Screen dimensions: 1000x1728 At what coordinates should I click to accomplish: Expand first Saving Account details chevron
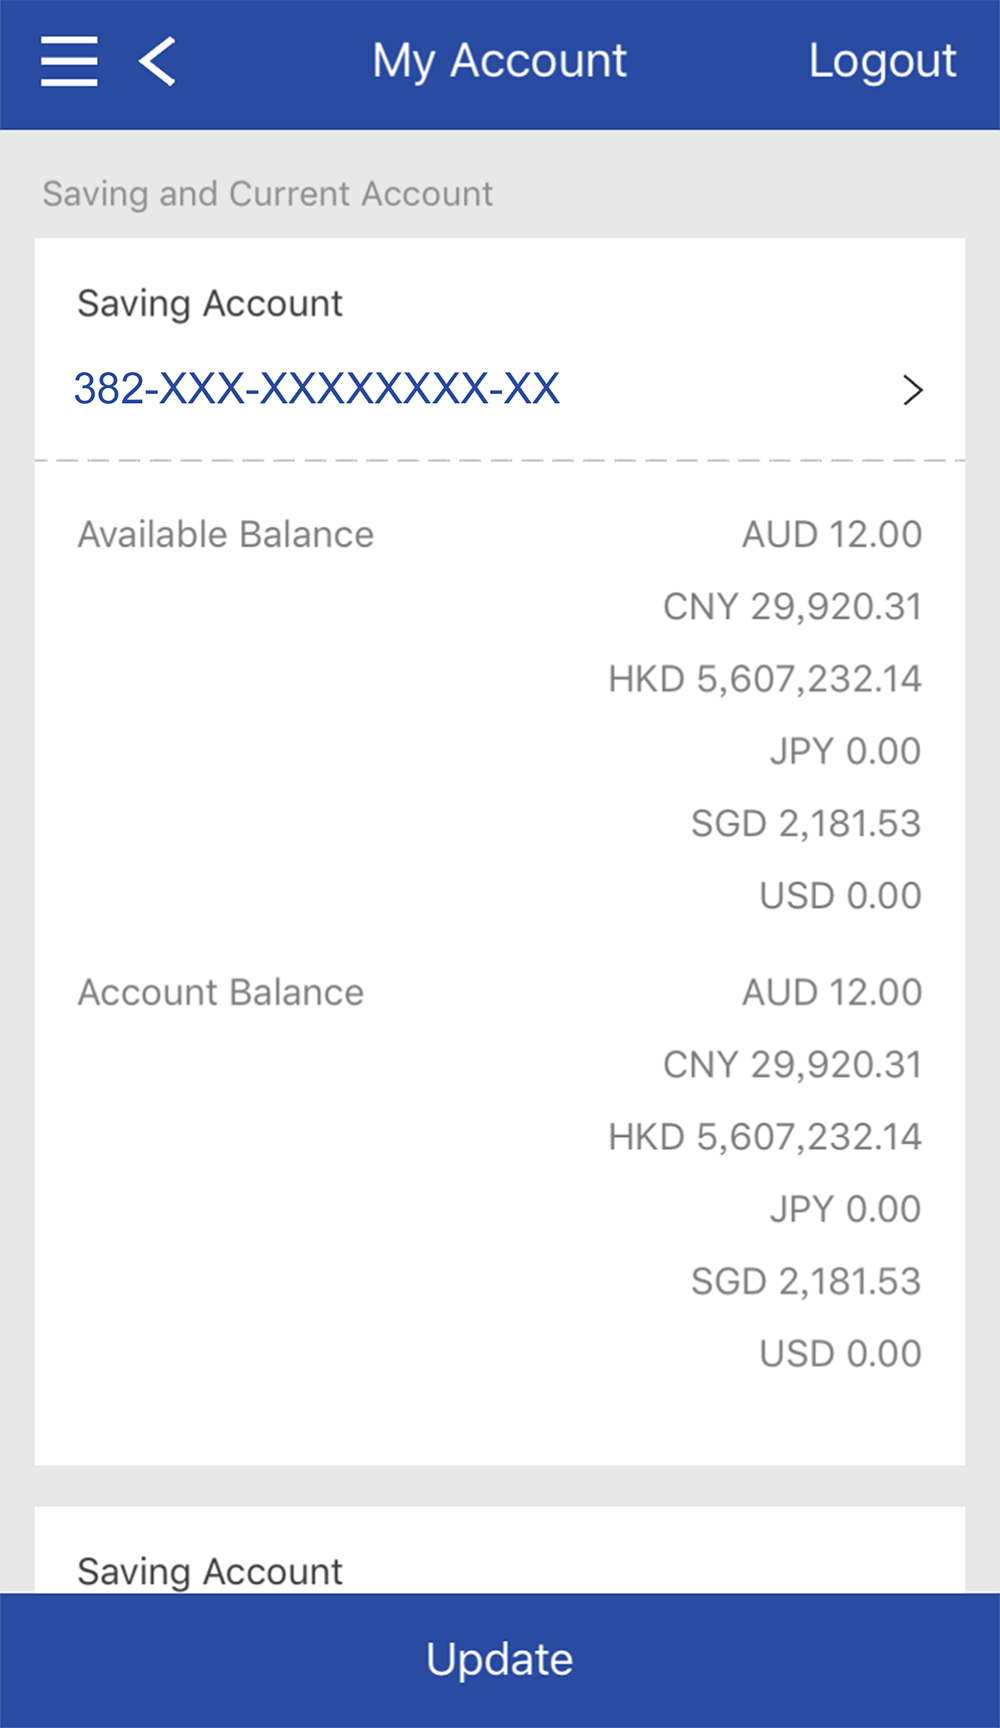(x=912, y=390)
